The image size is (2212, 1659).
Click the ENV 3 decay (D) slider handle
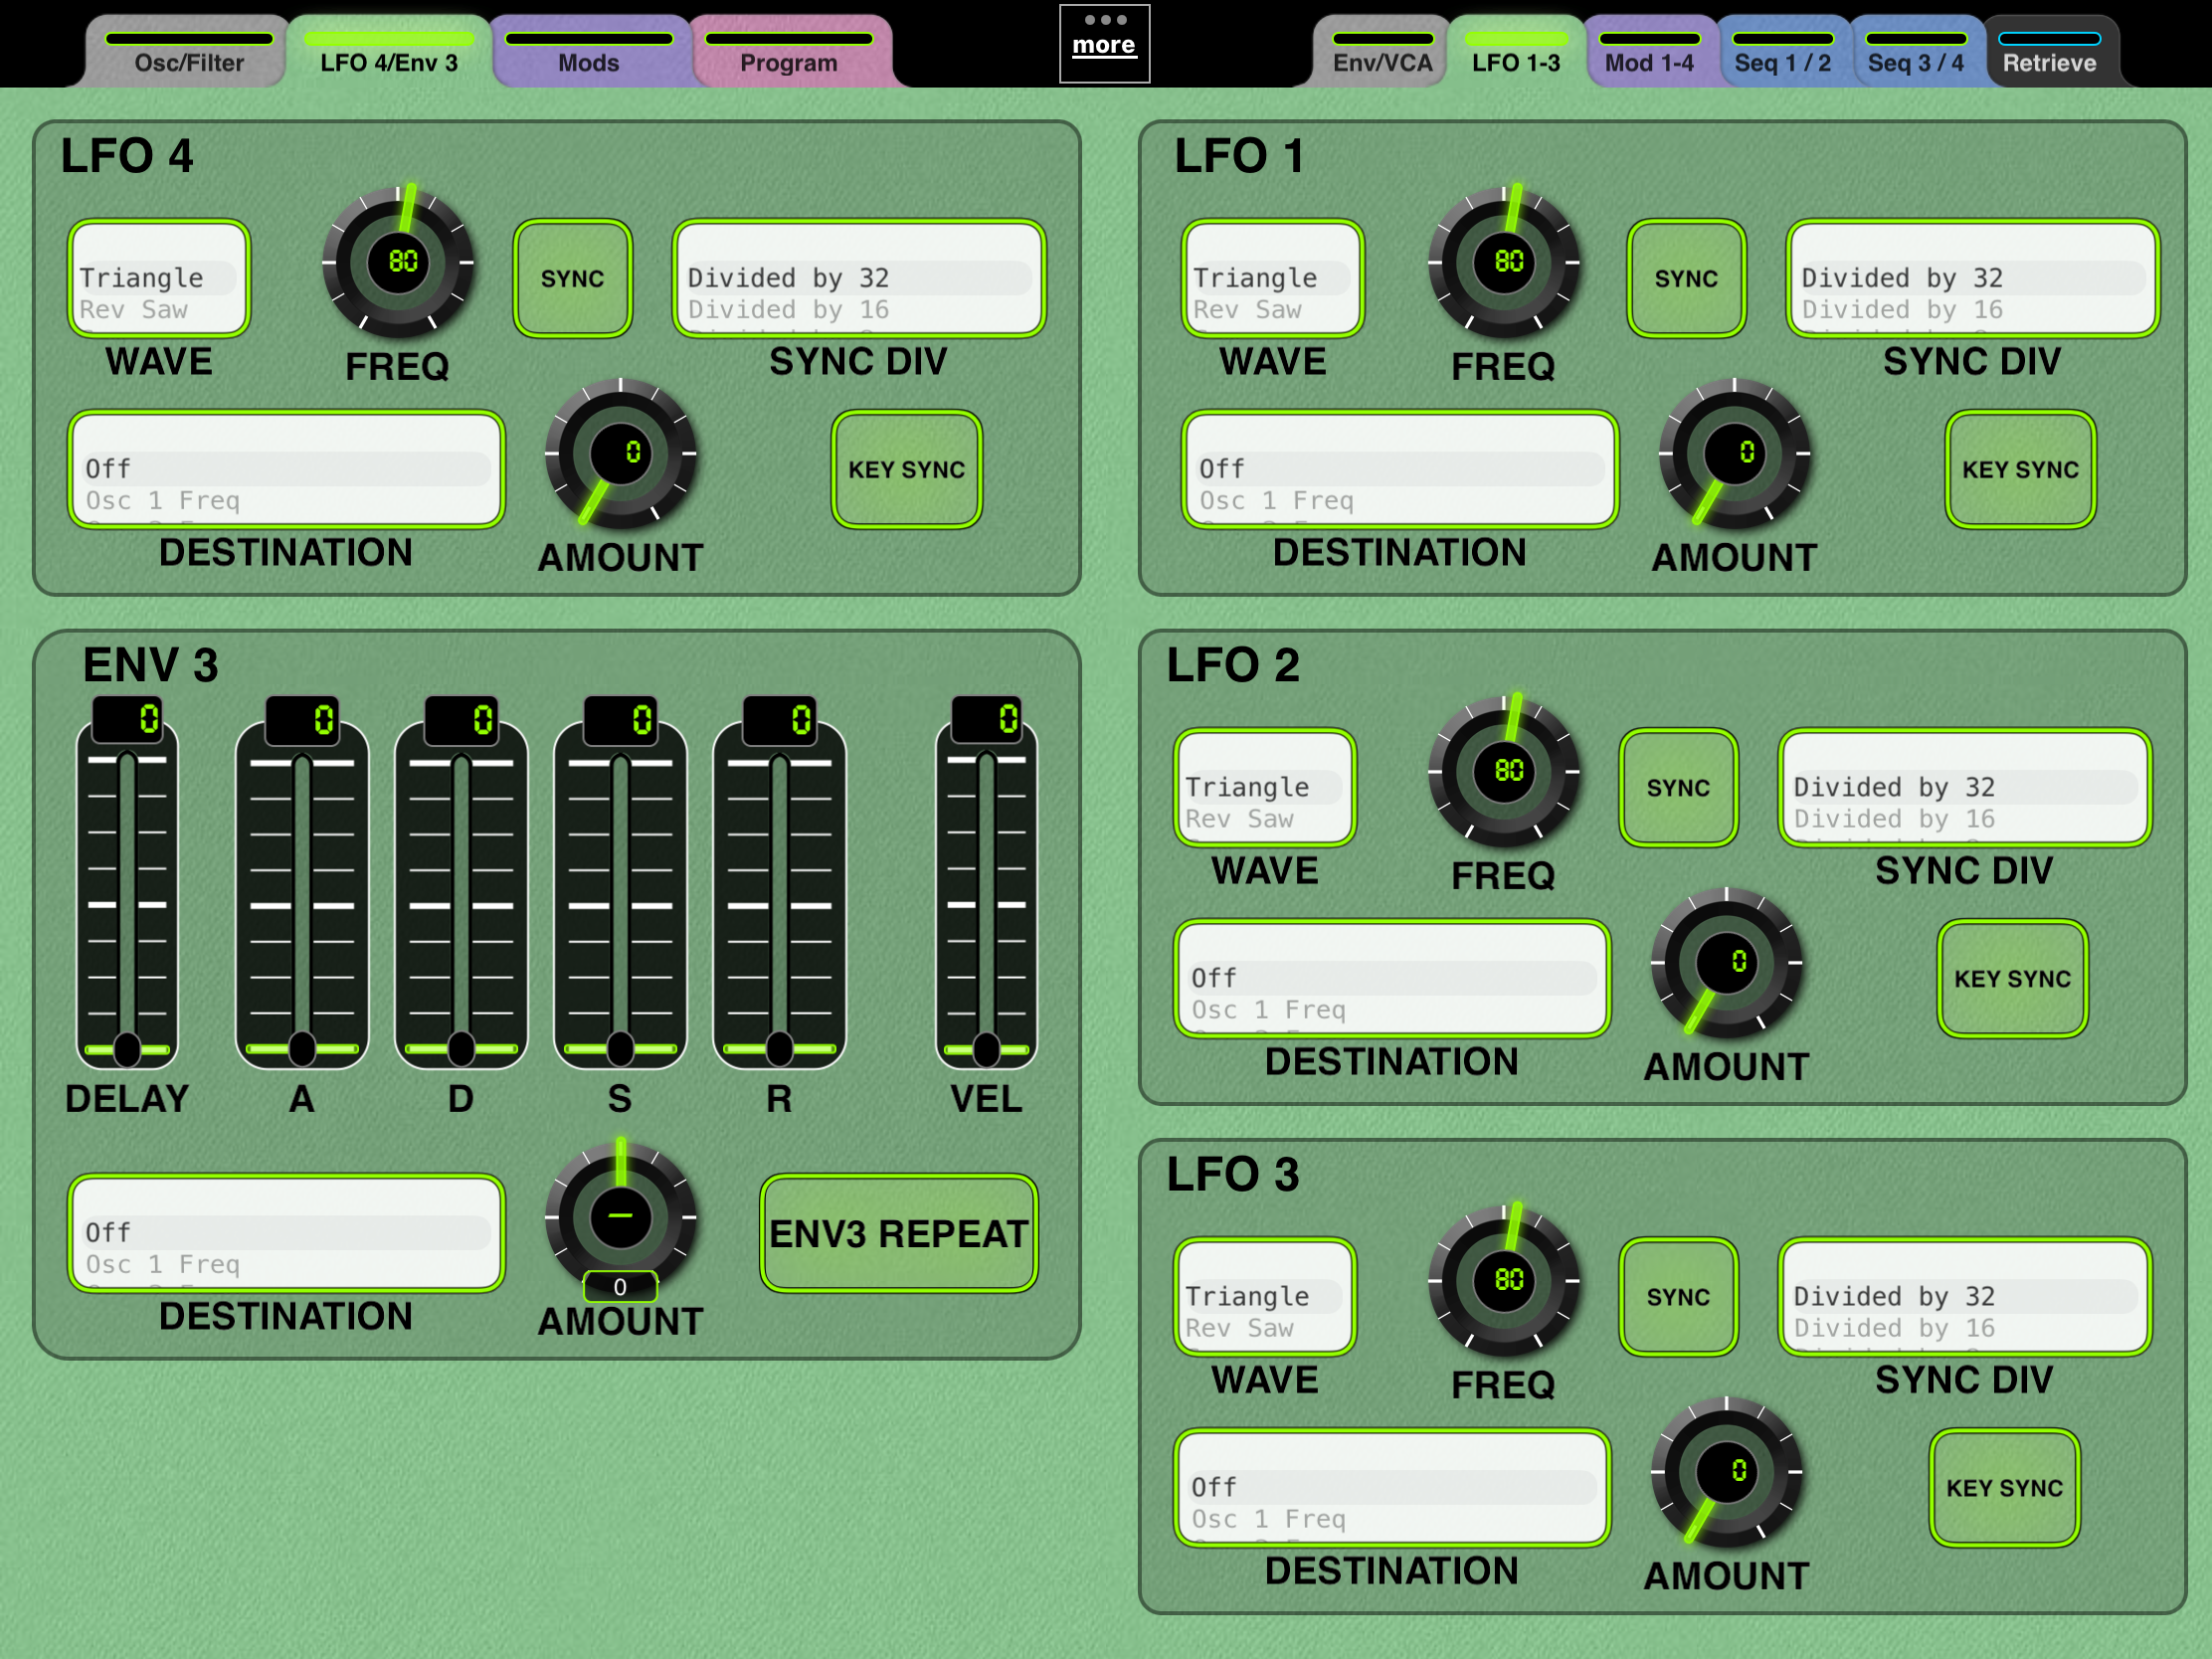(461, 1049)
